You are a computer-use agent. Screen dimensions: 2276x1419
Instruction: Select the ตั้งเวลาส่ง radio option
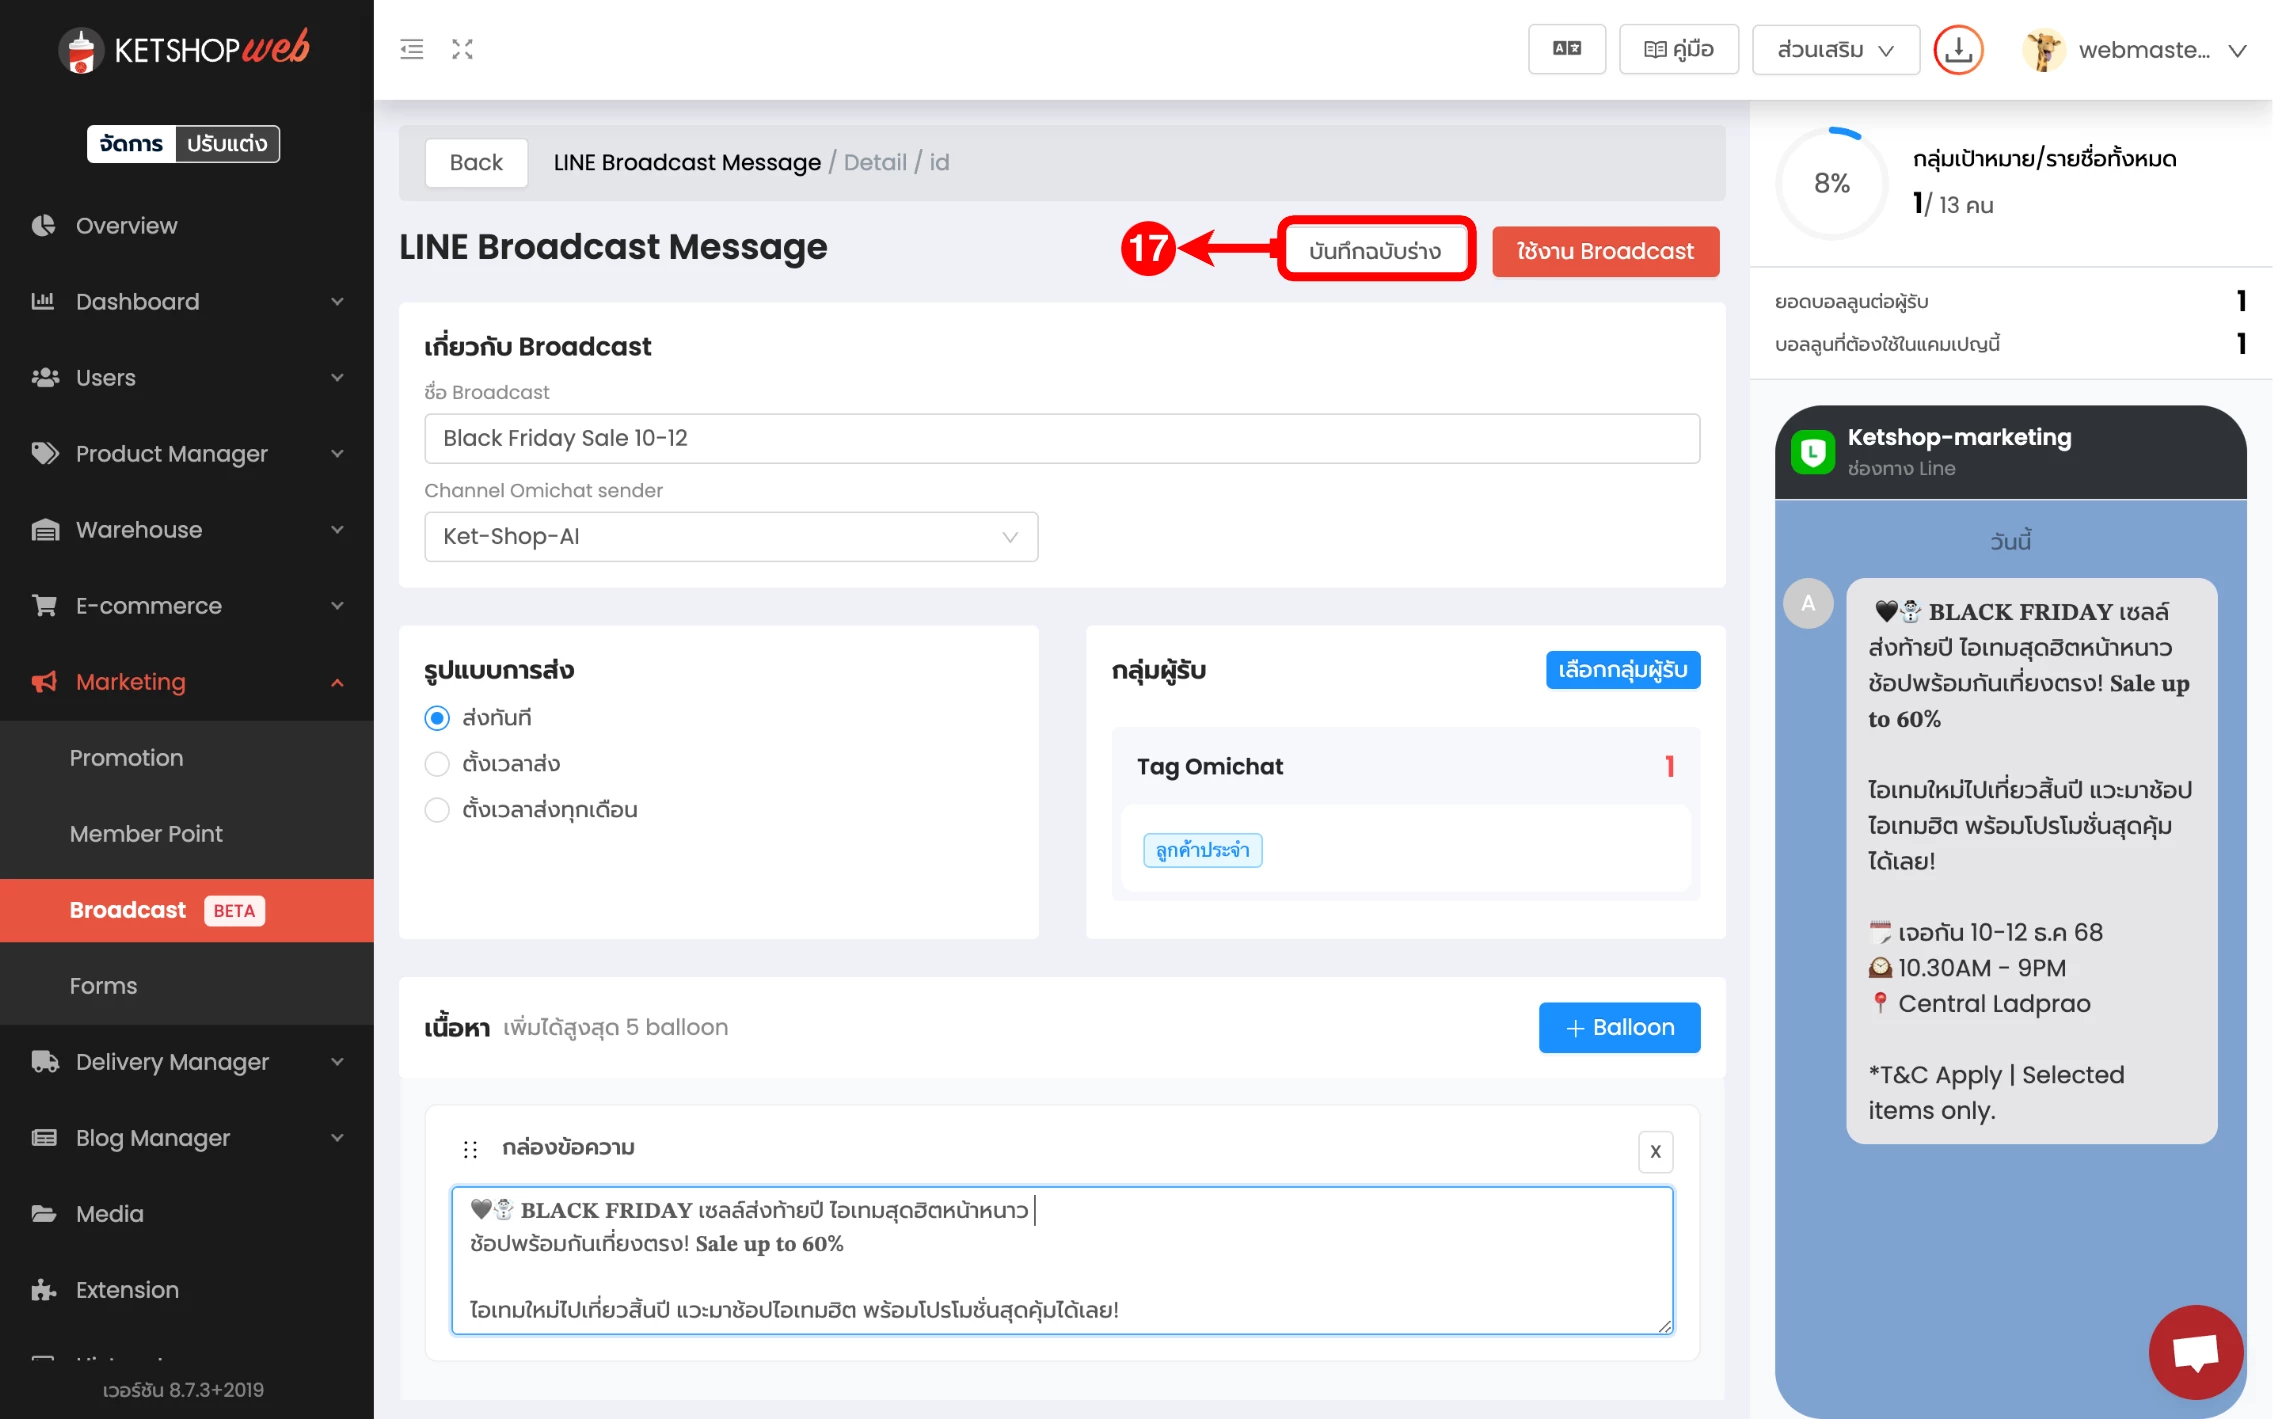click(437, 764)
